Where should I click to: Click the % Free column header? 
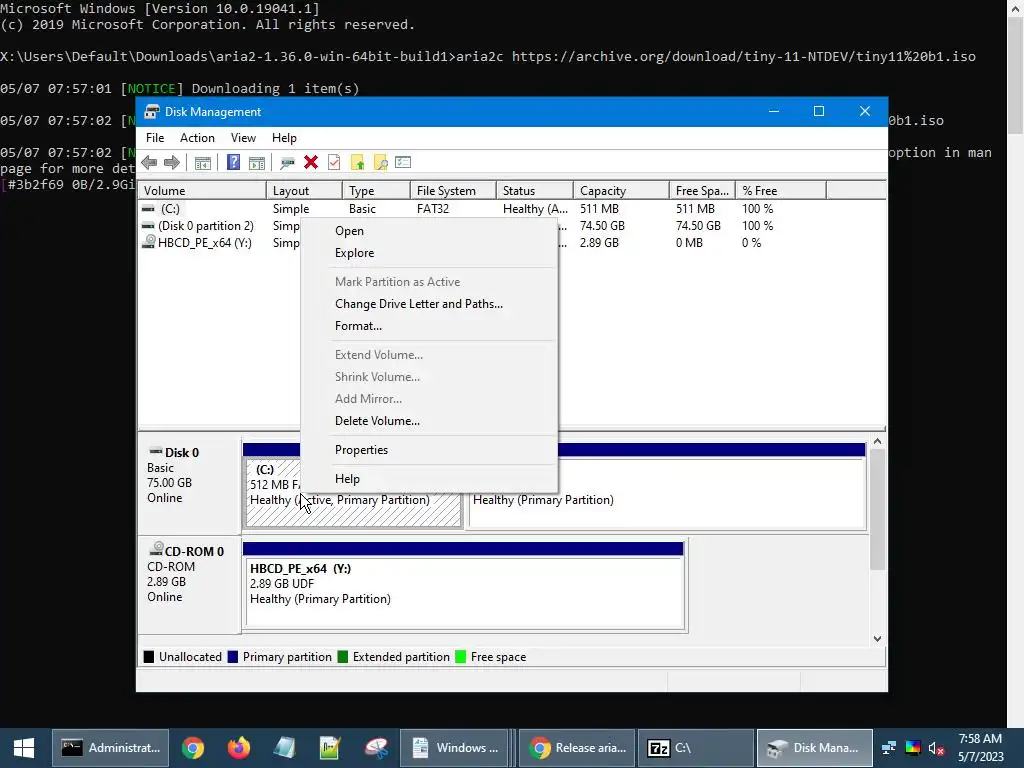pos(780,191)
